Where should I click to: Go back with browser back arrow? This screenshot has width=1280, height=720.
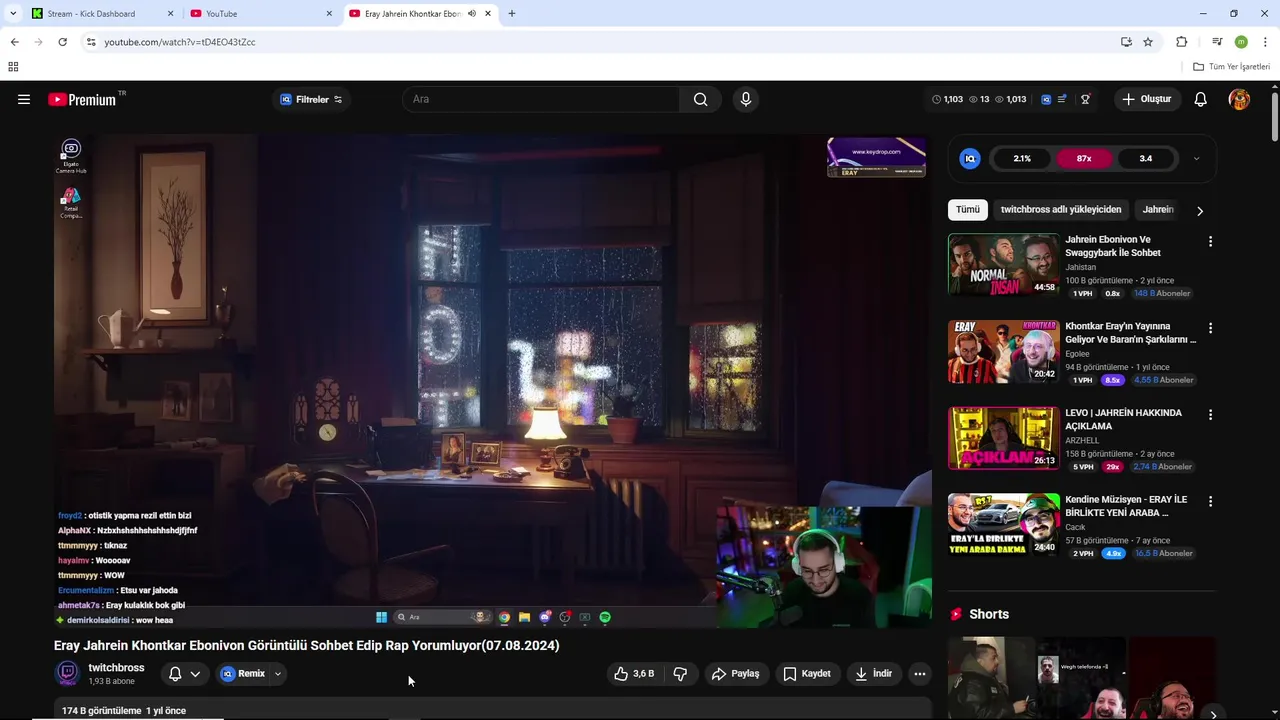click(x=14, y=42)
